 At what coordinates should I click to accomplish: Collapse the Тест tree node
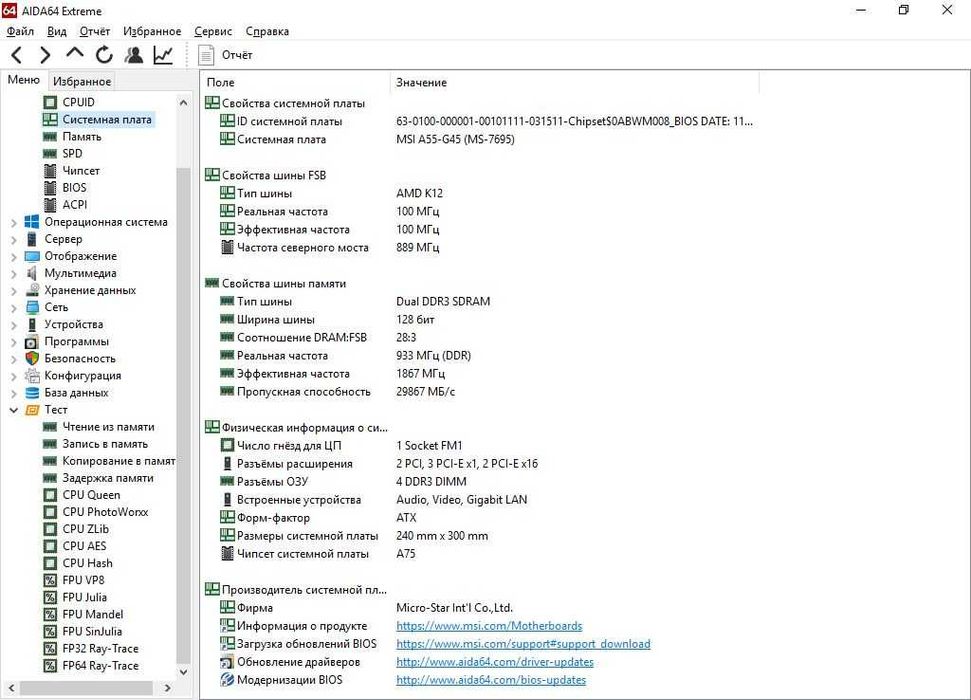[14, 410]
